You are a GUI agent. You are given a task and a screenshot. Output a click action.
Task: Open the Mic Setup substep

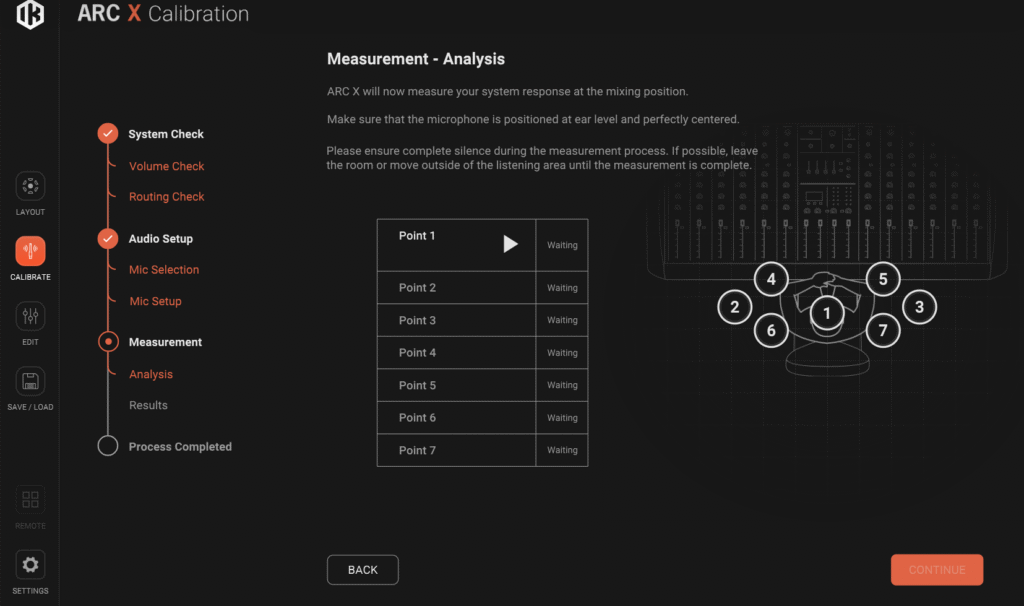155,301
